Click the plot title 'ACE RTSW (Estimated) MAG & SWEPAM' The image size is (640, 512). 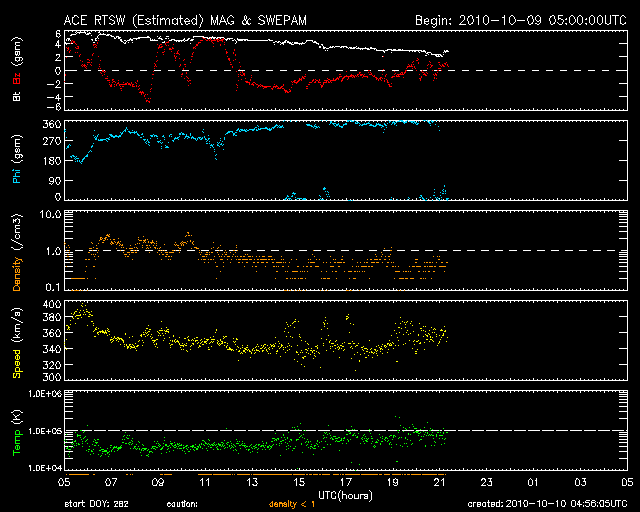click(185, 20)
